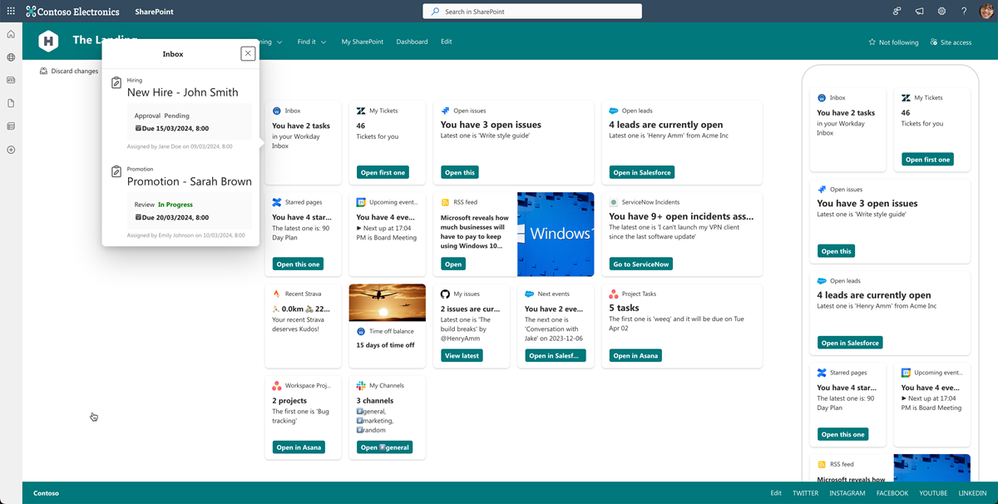Open the TWITTER footer link

(x=805, y=493)
